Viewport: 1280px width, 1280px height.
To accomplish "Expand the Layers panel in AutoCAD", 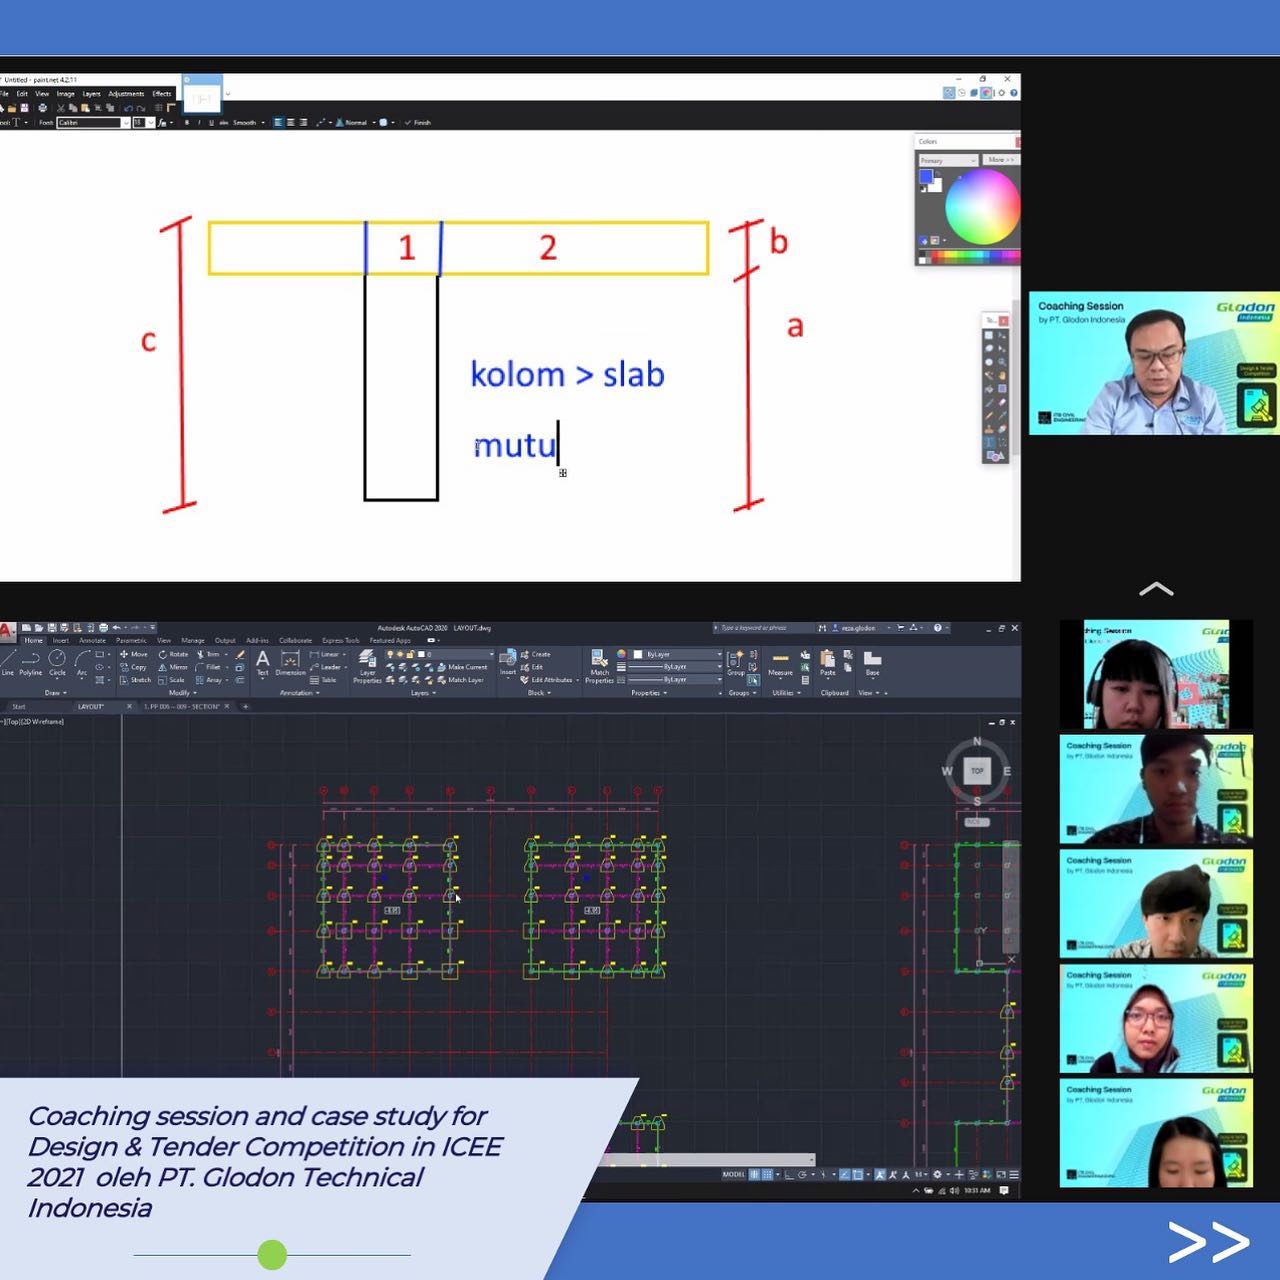I will (423, 692).
